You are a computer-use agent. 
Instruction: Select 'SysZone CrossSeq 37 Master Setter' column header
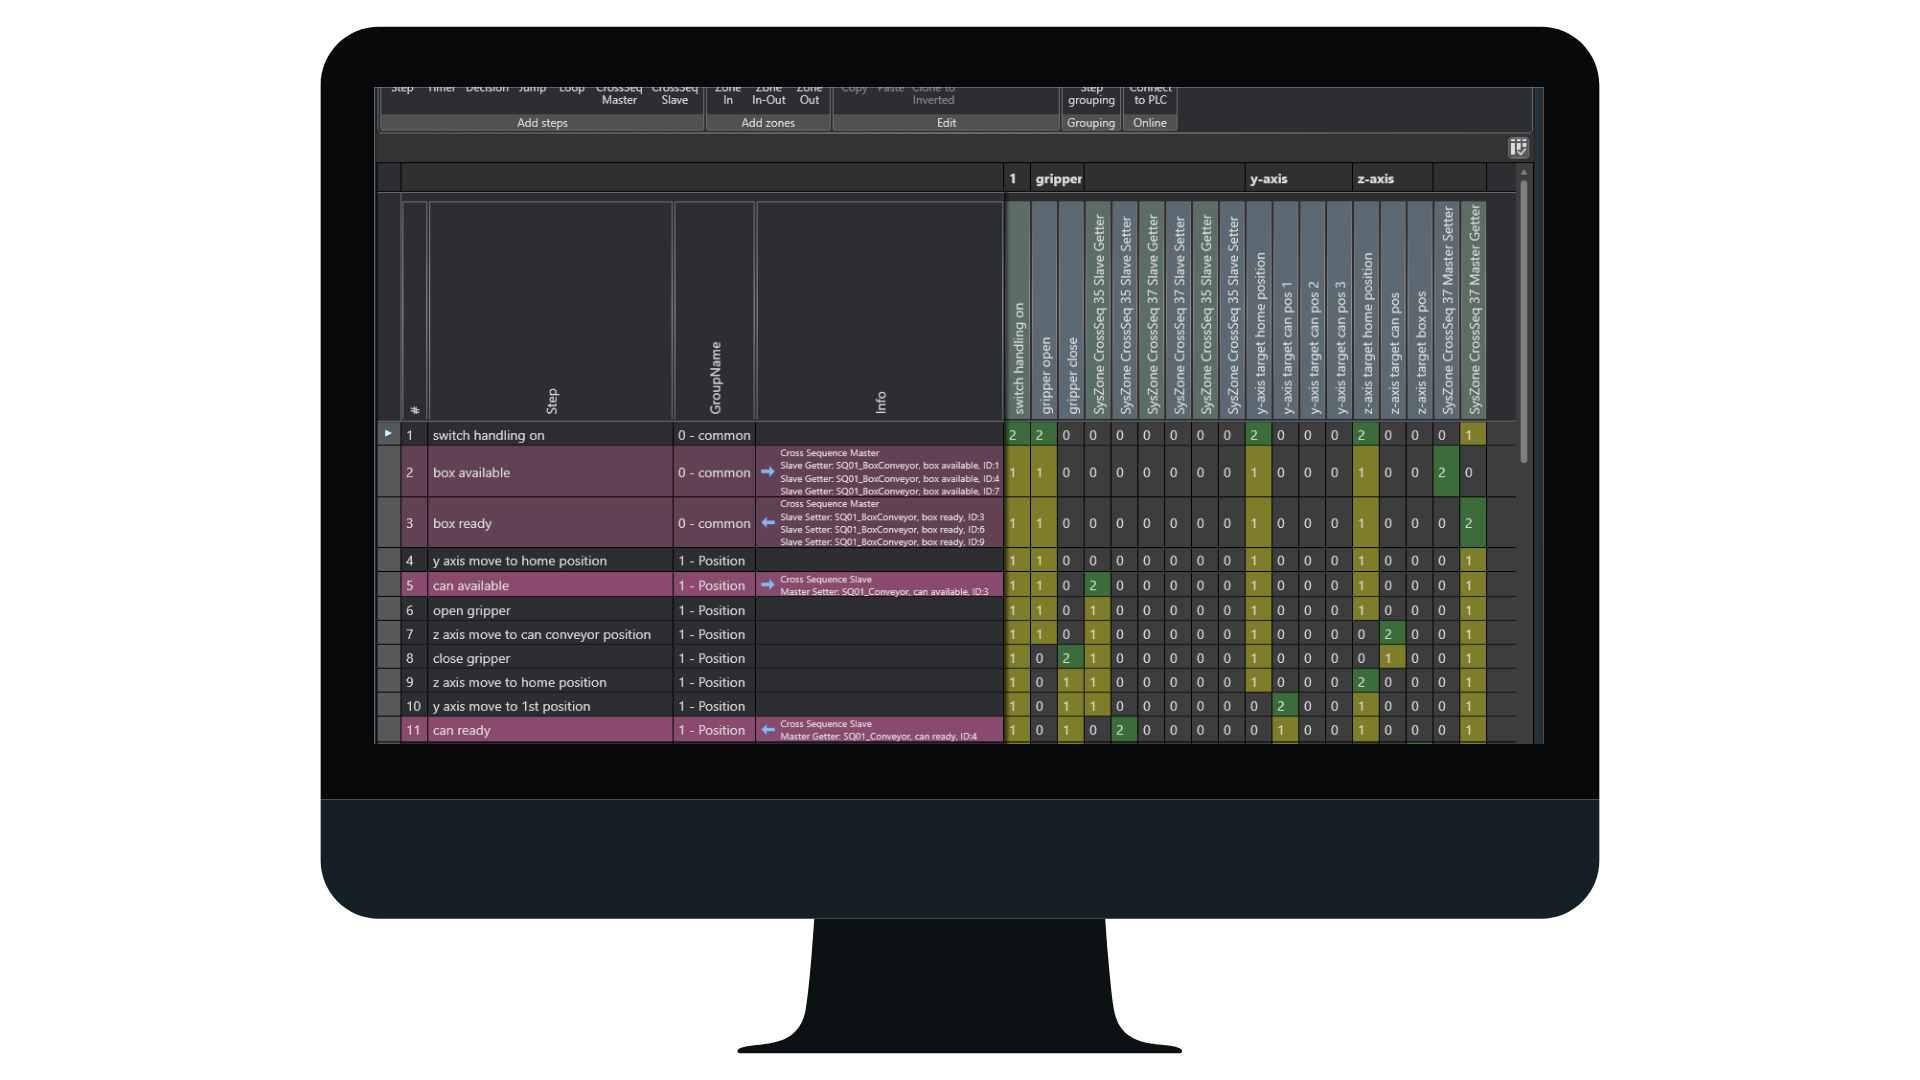click(x=1447, y=310)
